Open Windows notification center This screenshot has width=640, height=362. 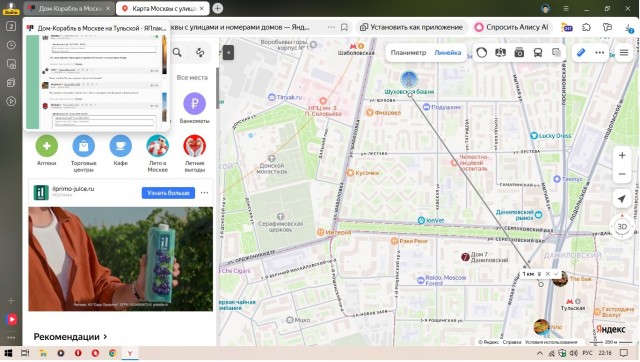coord(624,353)
